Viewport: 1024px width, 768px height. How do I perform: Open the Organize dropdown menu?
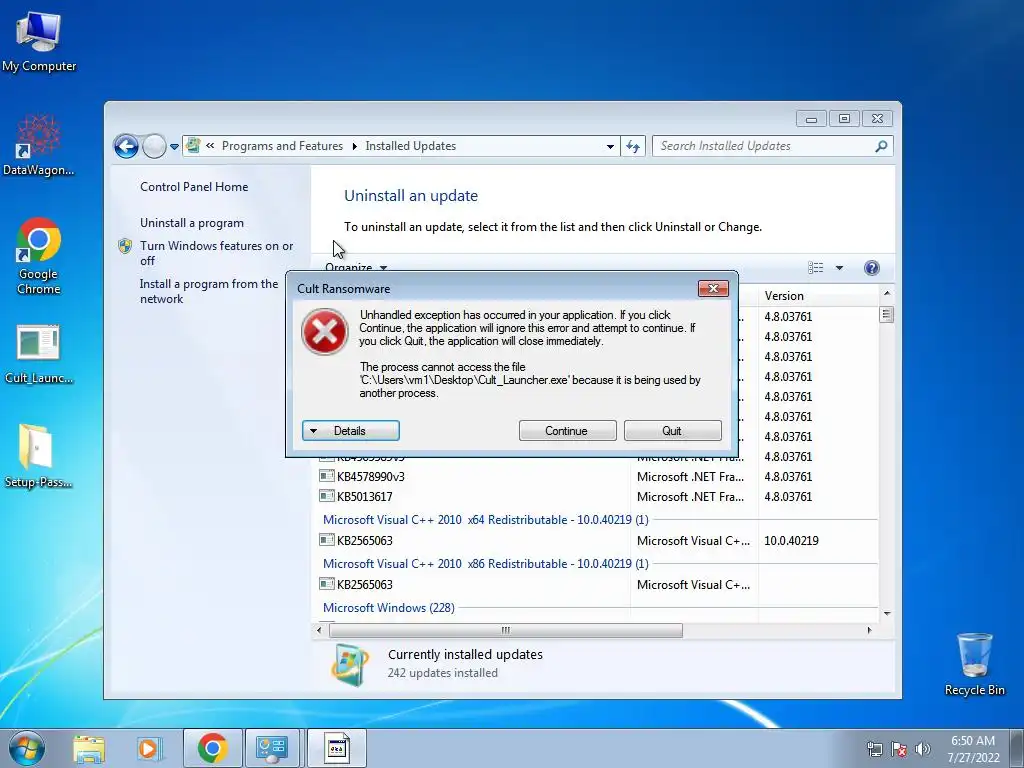click(356, 267)
